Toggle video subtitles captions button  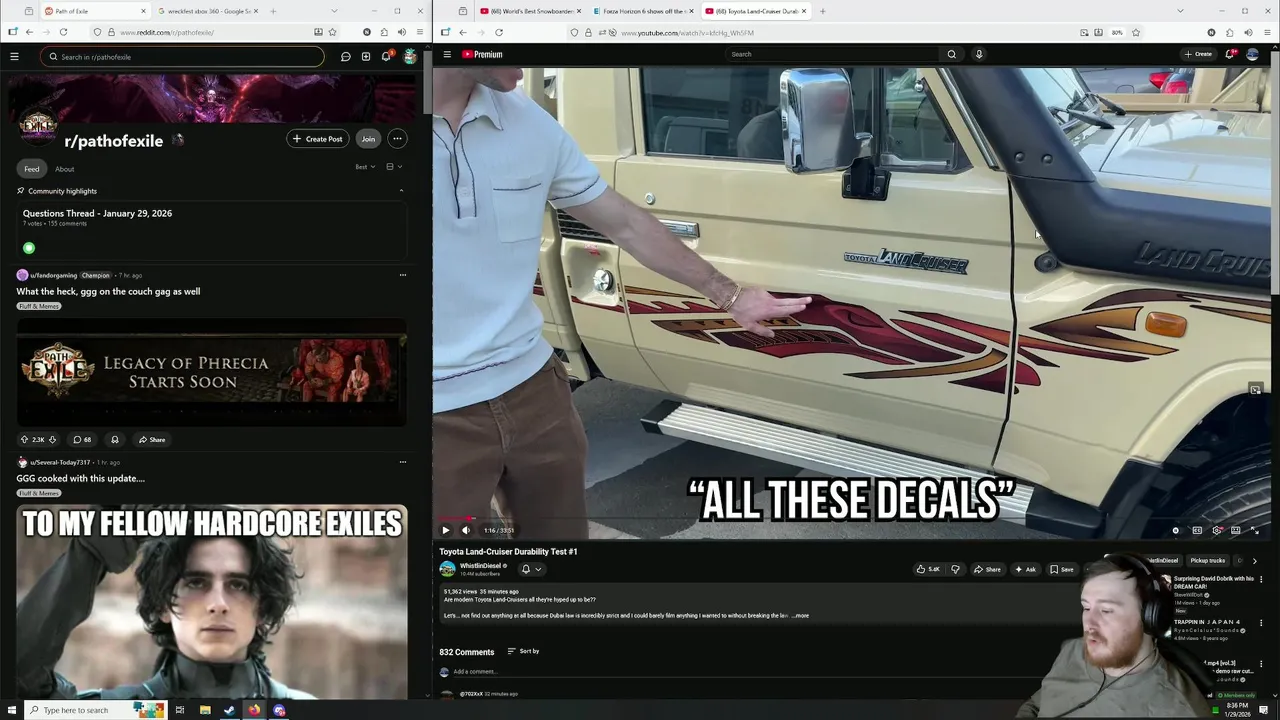(1197, 530)
